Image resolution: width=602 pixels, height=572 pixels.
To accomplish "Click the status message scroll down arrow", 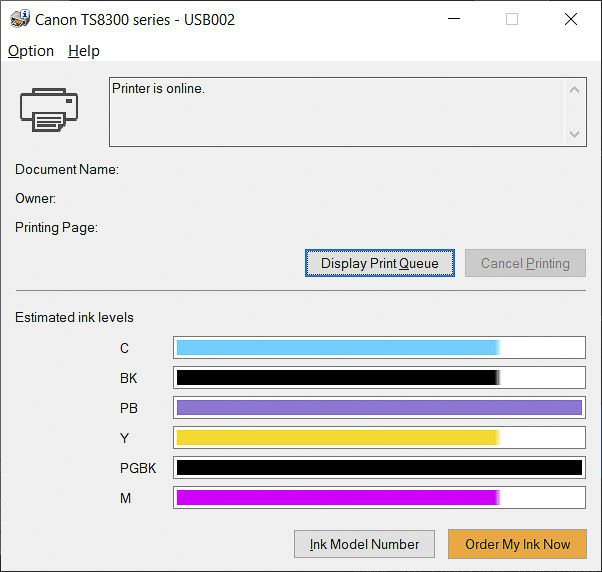I will [x=574, y=134].
